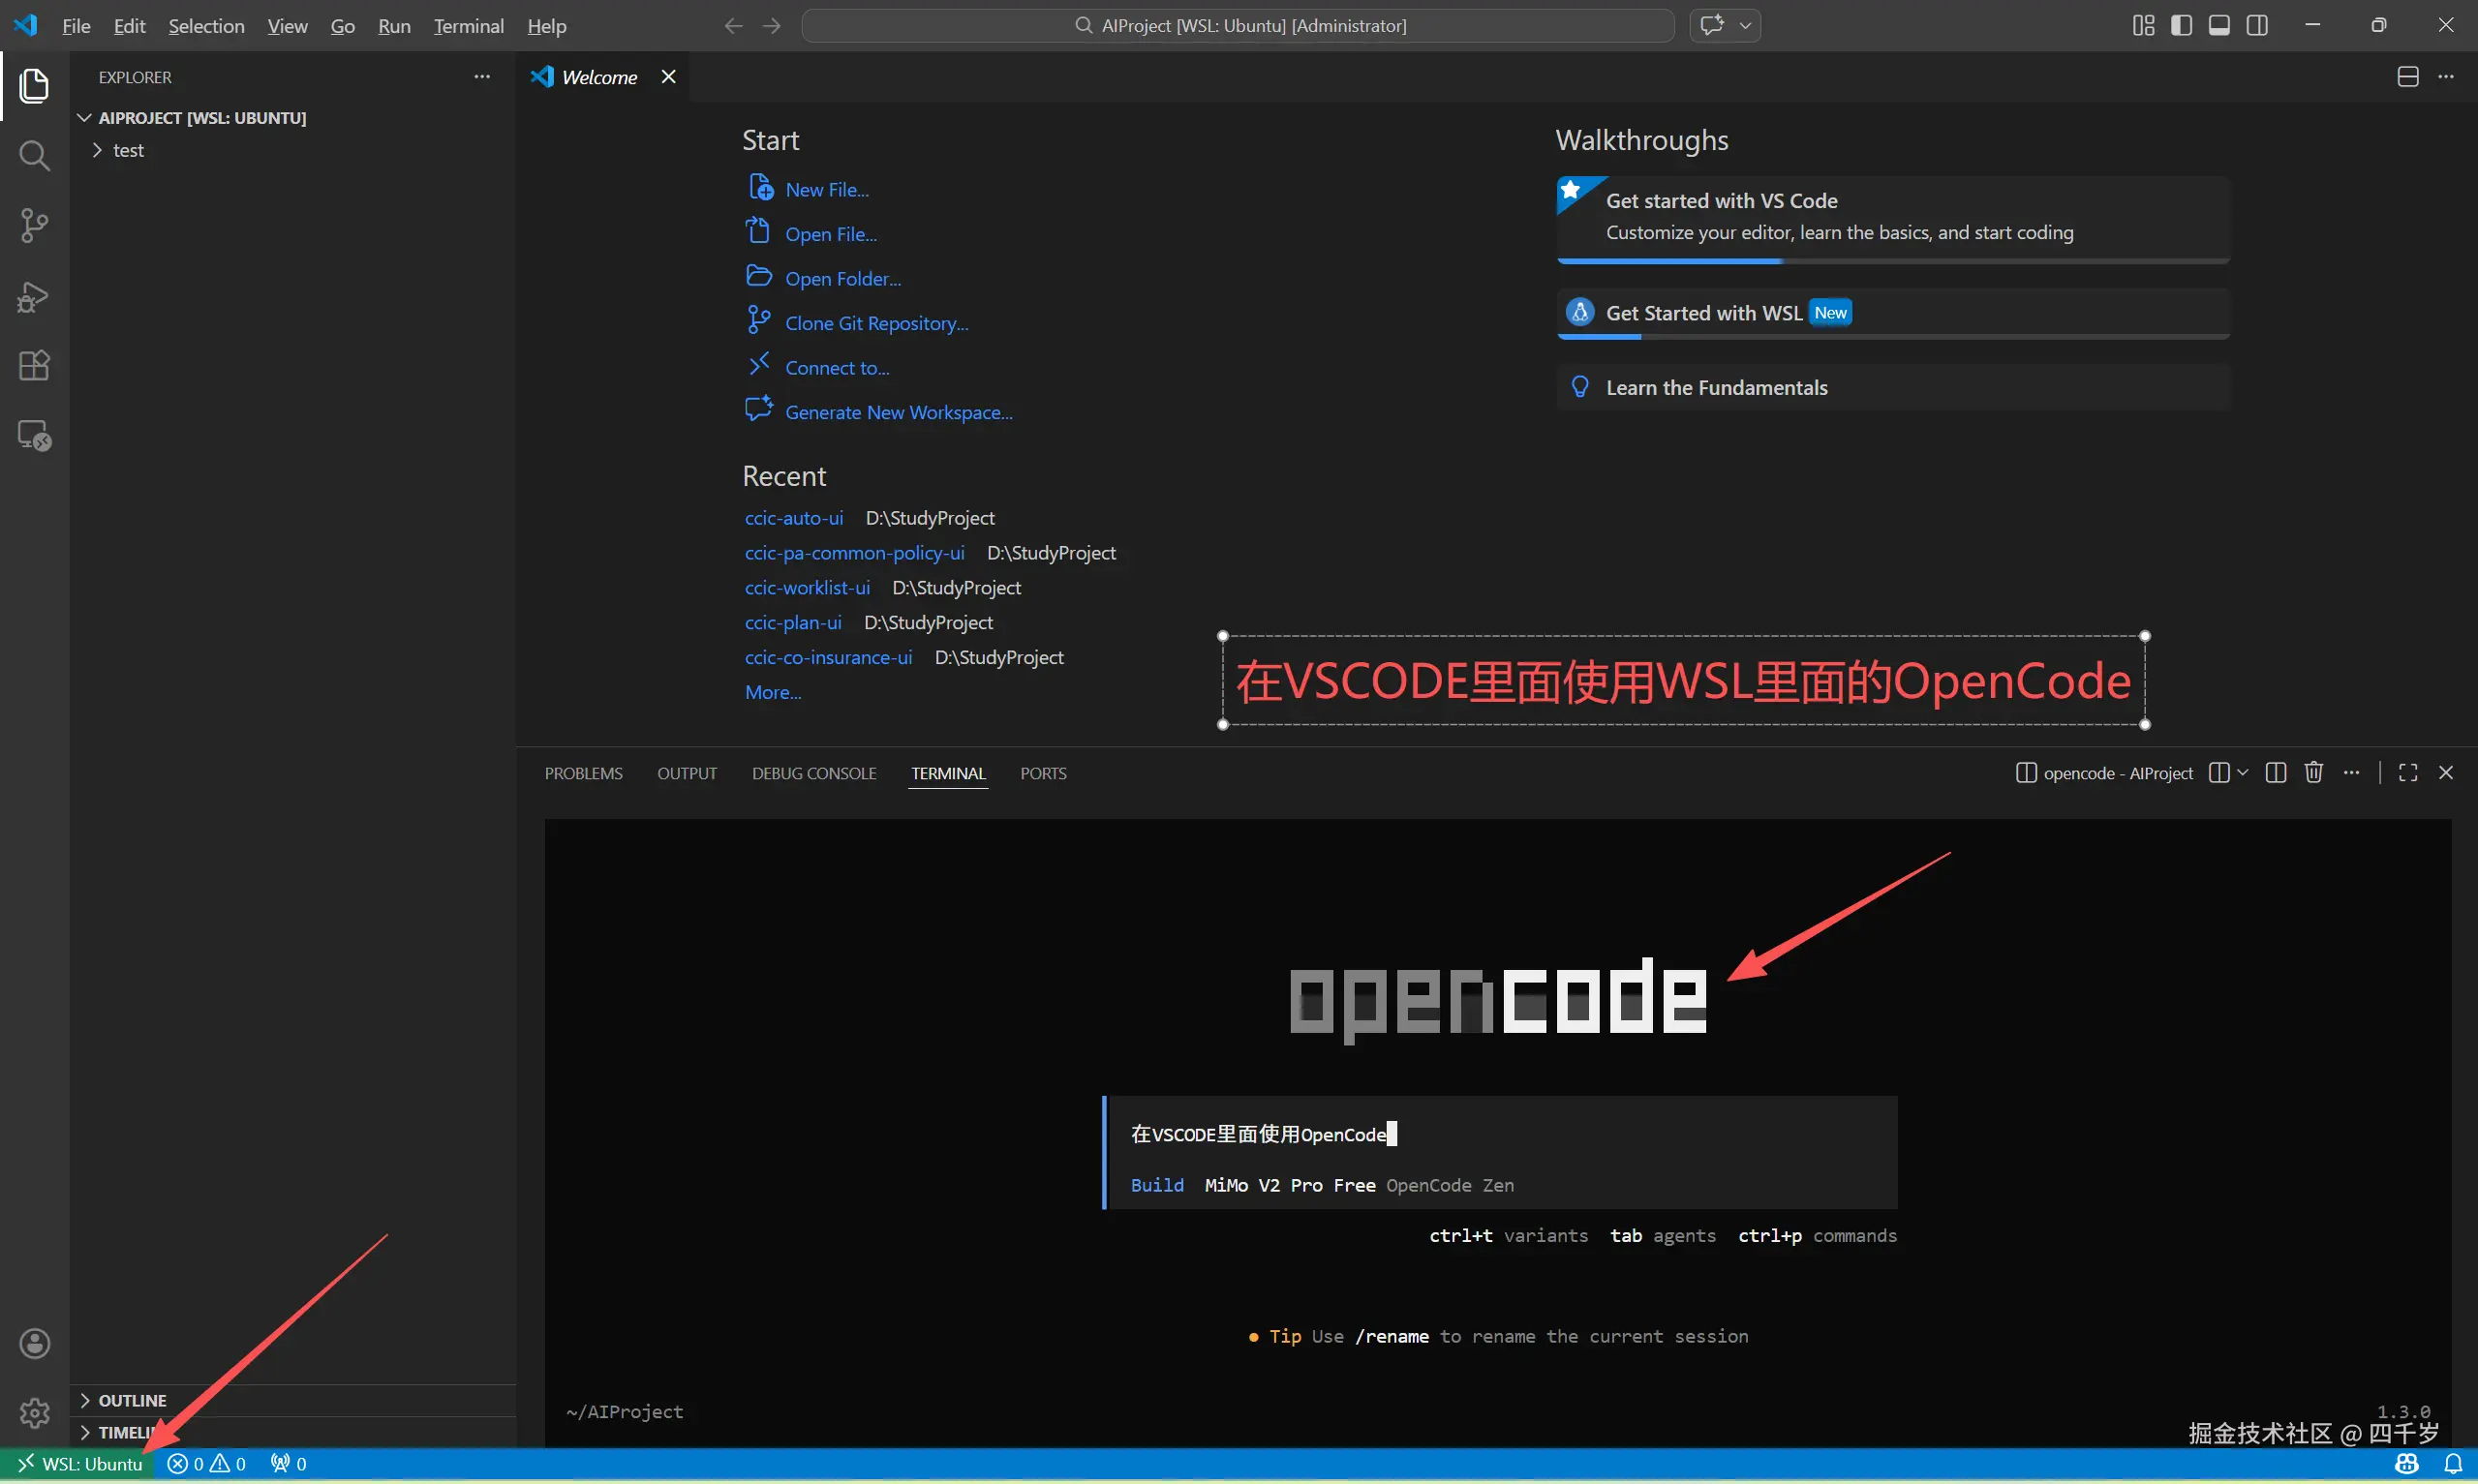Viewport: 2478px width, 1484px height.
Task: Toggle the secondary sidebar visibility
Action: tap(2257, 25)
